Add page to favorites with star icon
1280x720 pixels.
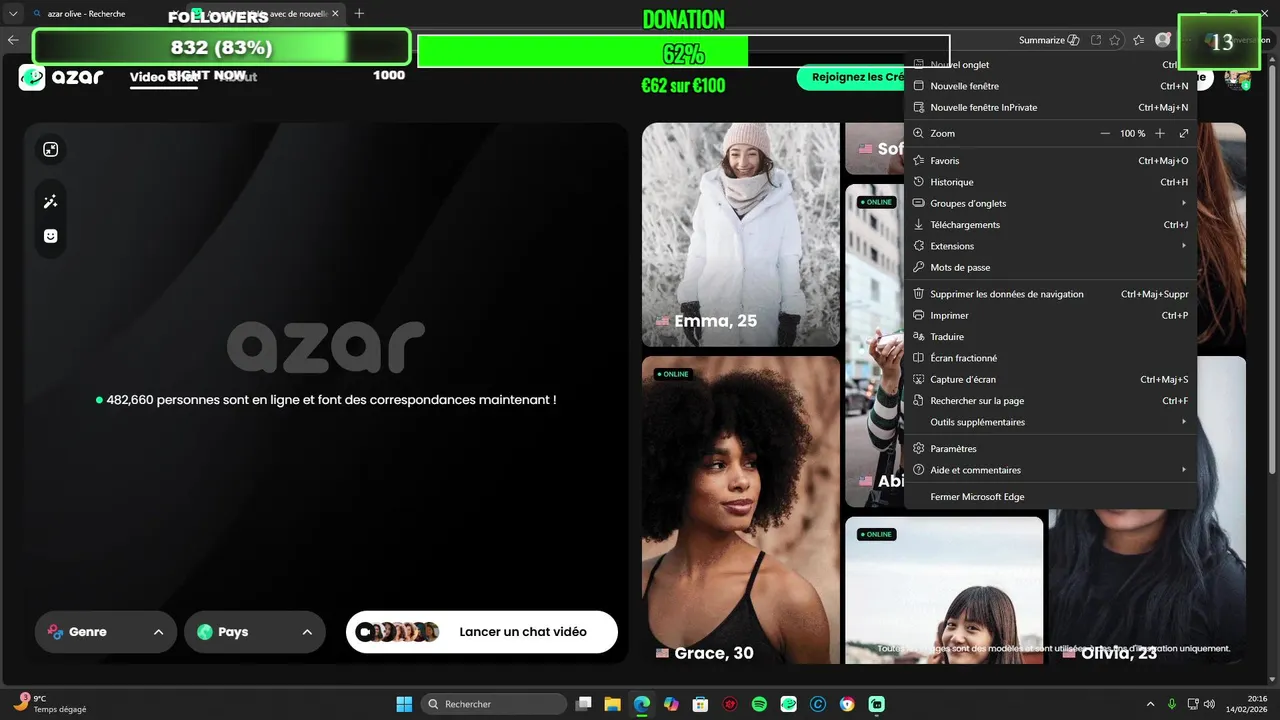[x=1117, y=40]
